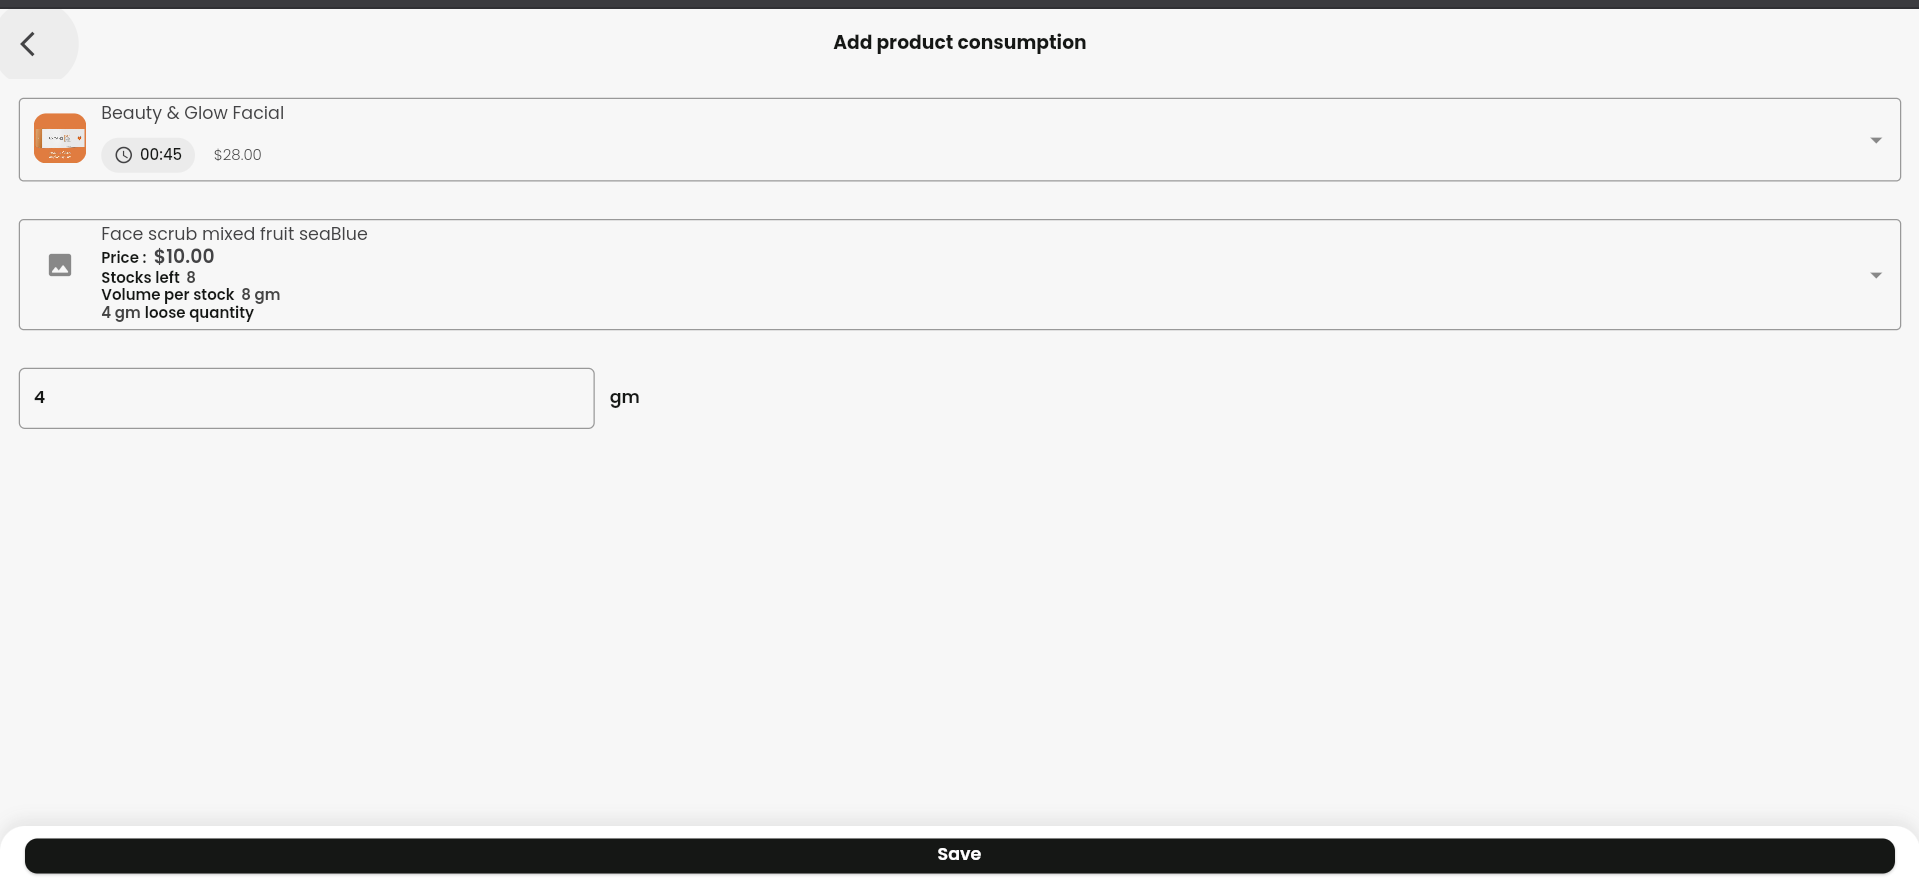Click the Volume per stock 8 gm text
The width and height of the screenshot is (1919, 885).
coord(190,295)
